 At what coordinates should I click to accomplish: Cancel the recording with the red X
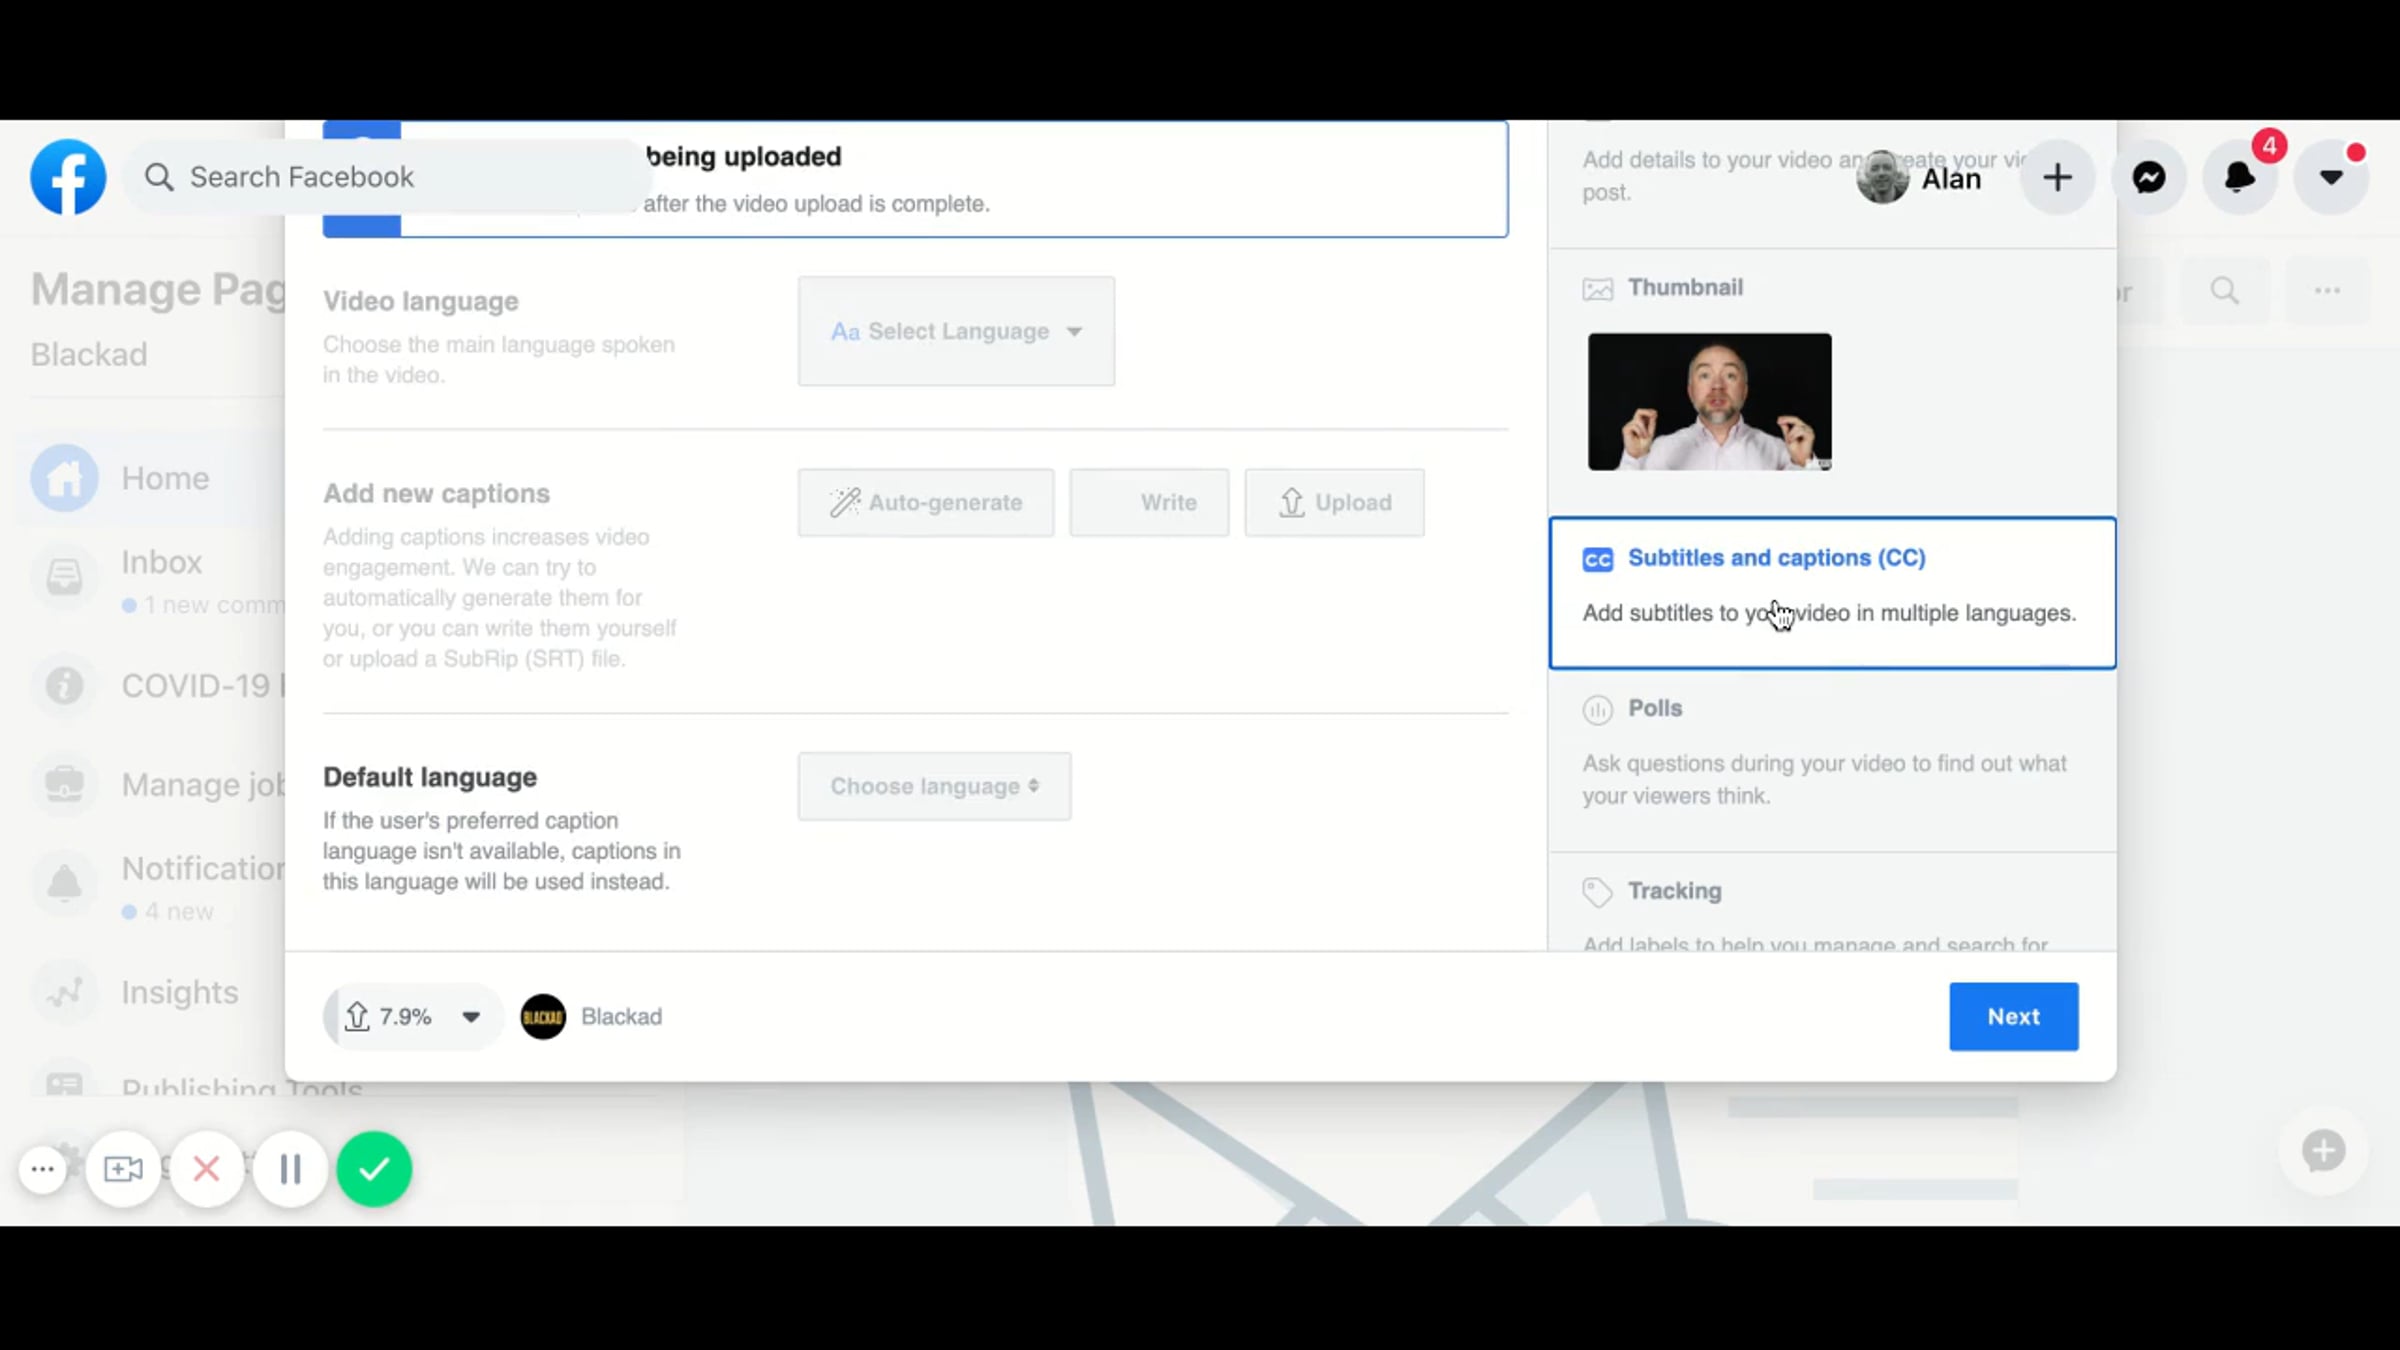[207, 1169]
